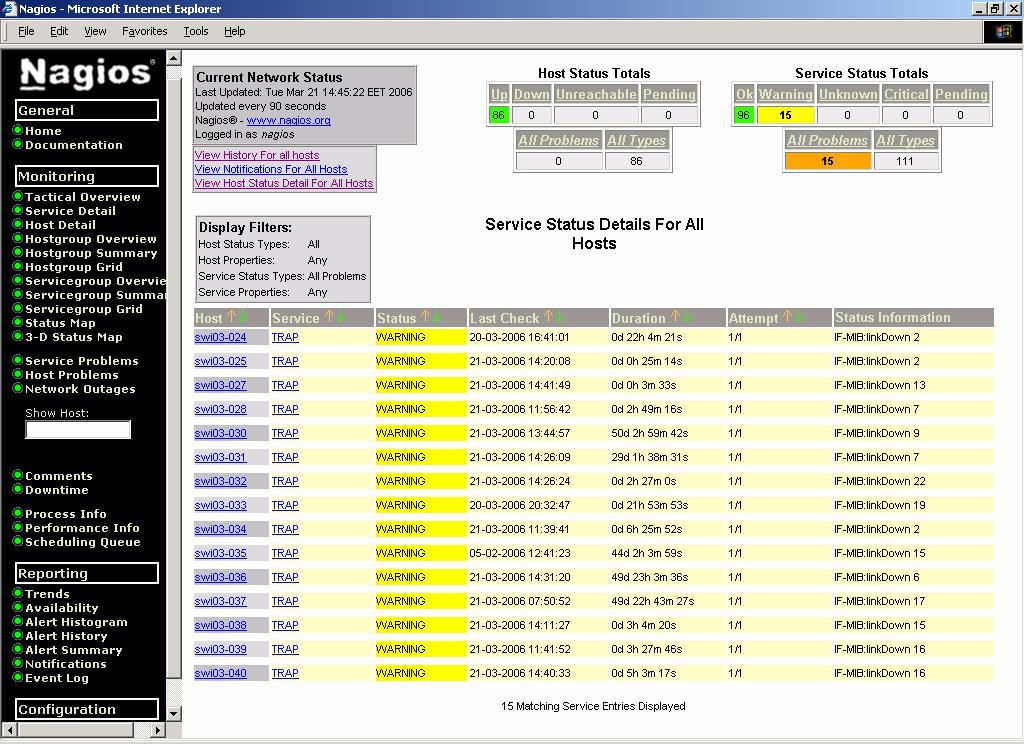Click last check 05-02-2006 12:41:23 cell
This screenshot has width=1024, height=744.
[x=520, y=553]
